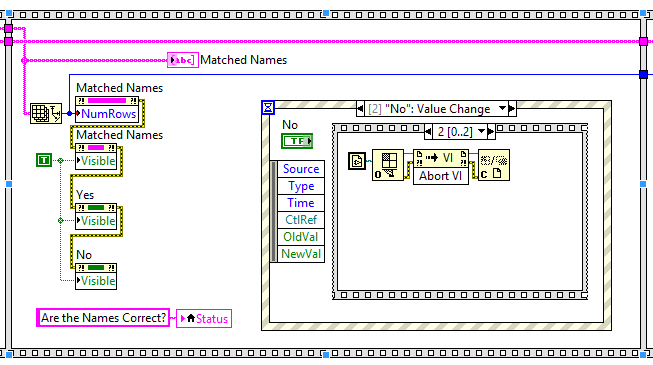The height and width of the screenshot is (365, 653).
Task: Click the pink tunnel on right frame border
Action: click(643, 41)
